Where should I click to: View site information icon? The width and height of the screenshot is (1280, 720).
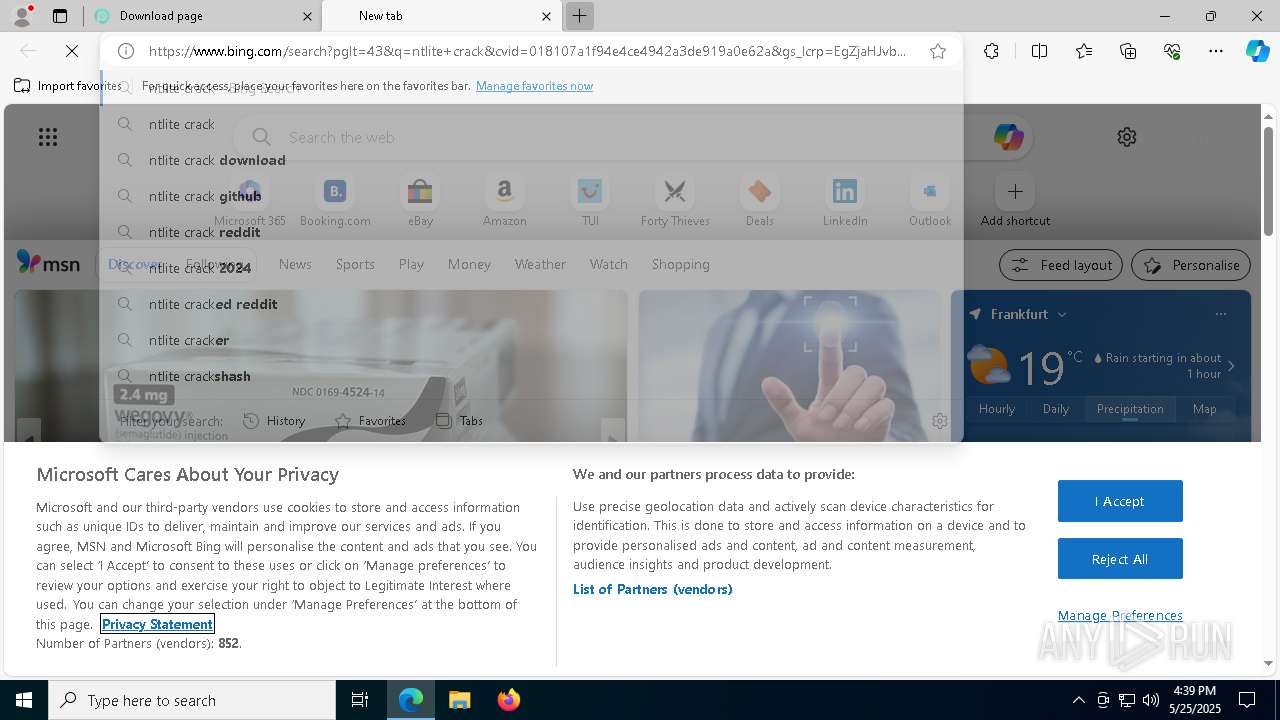tap(126, 51)
